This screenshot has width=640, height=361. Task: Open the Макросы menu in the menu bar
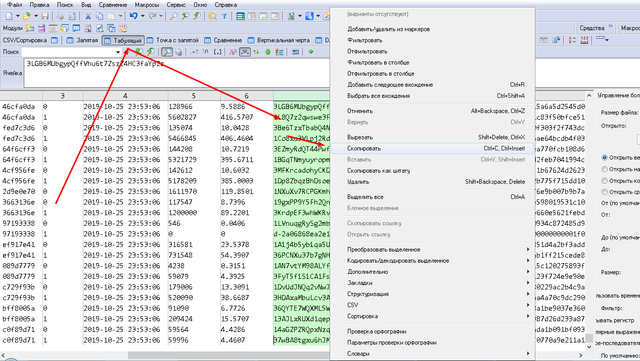146,5
